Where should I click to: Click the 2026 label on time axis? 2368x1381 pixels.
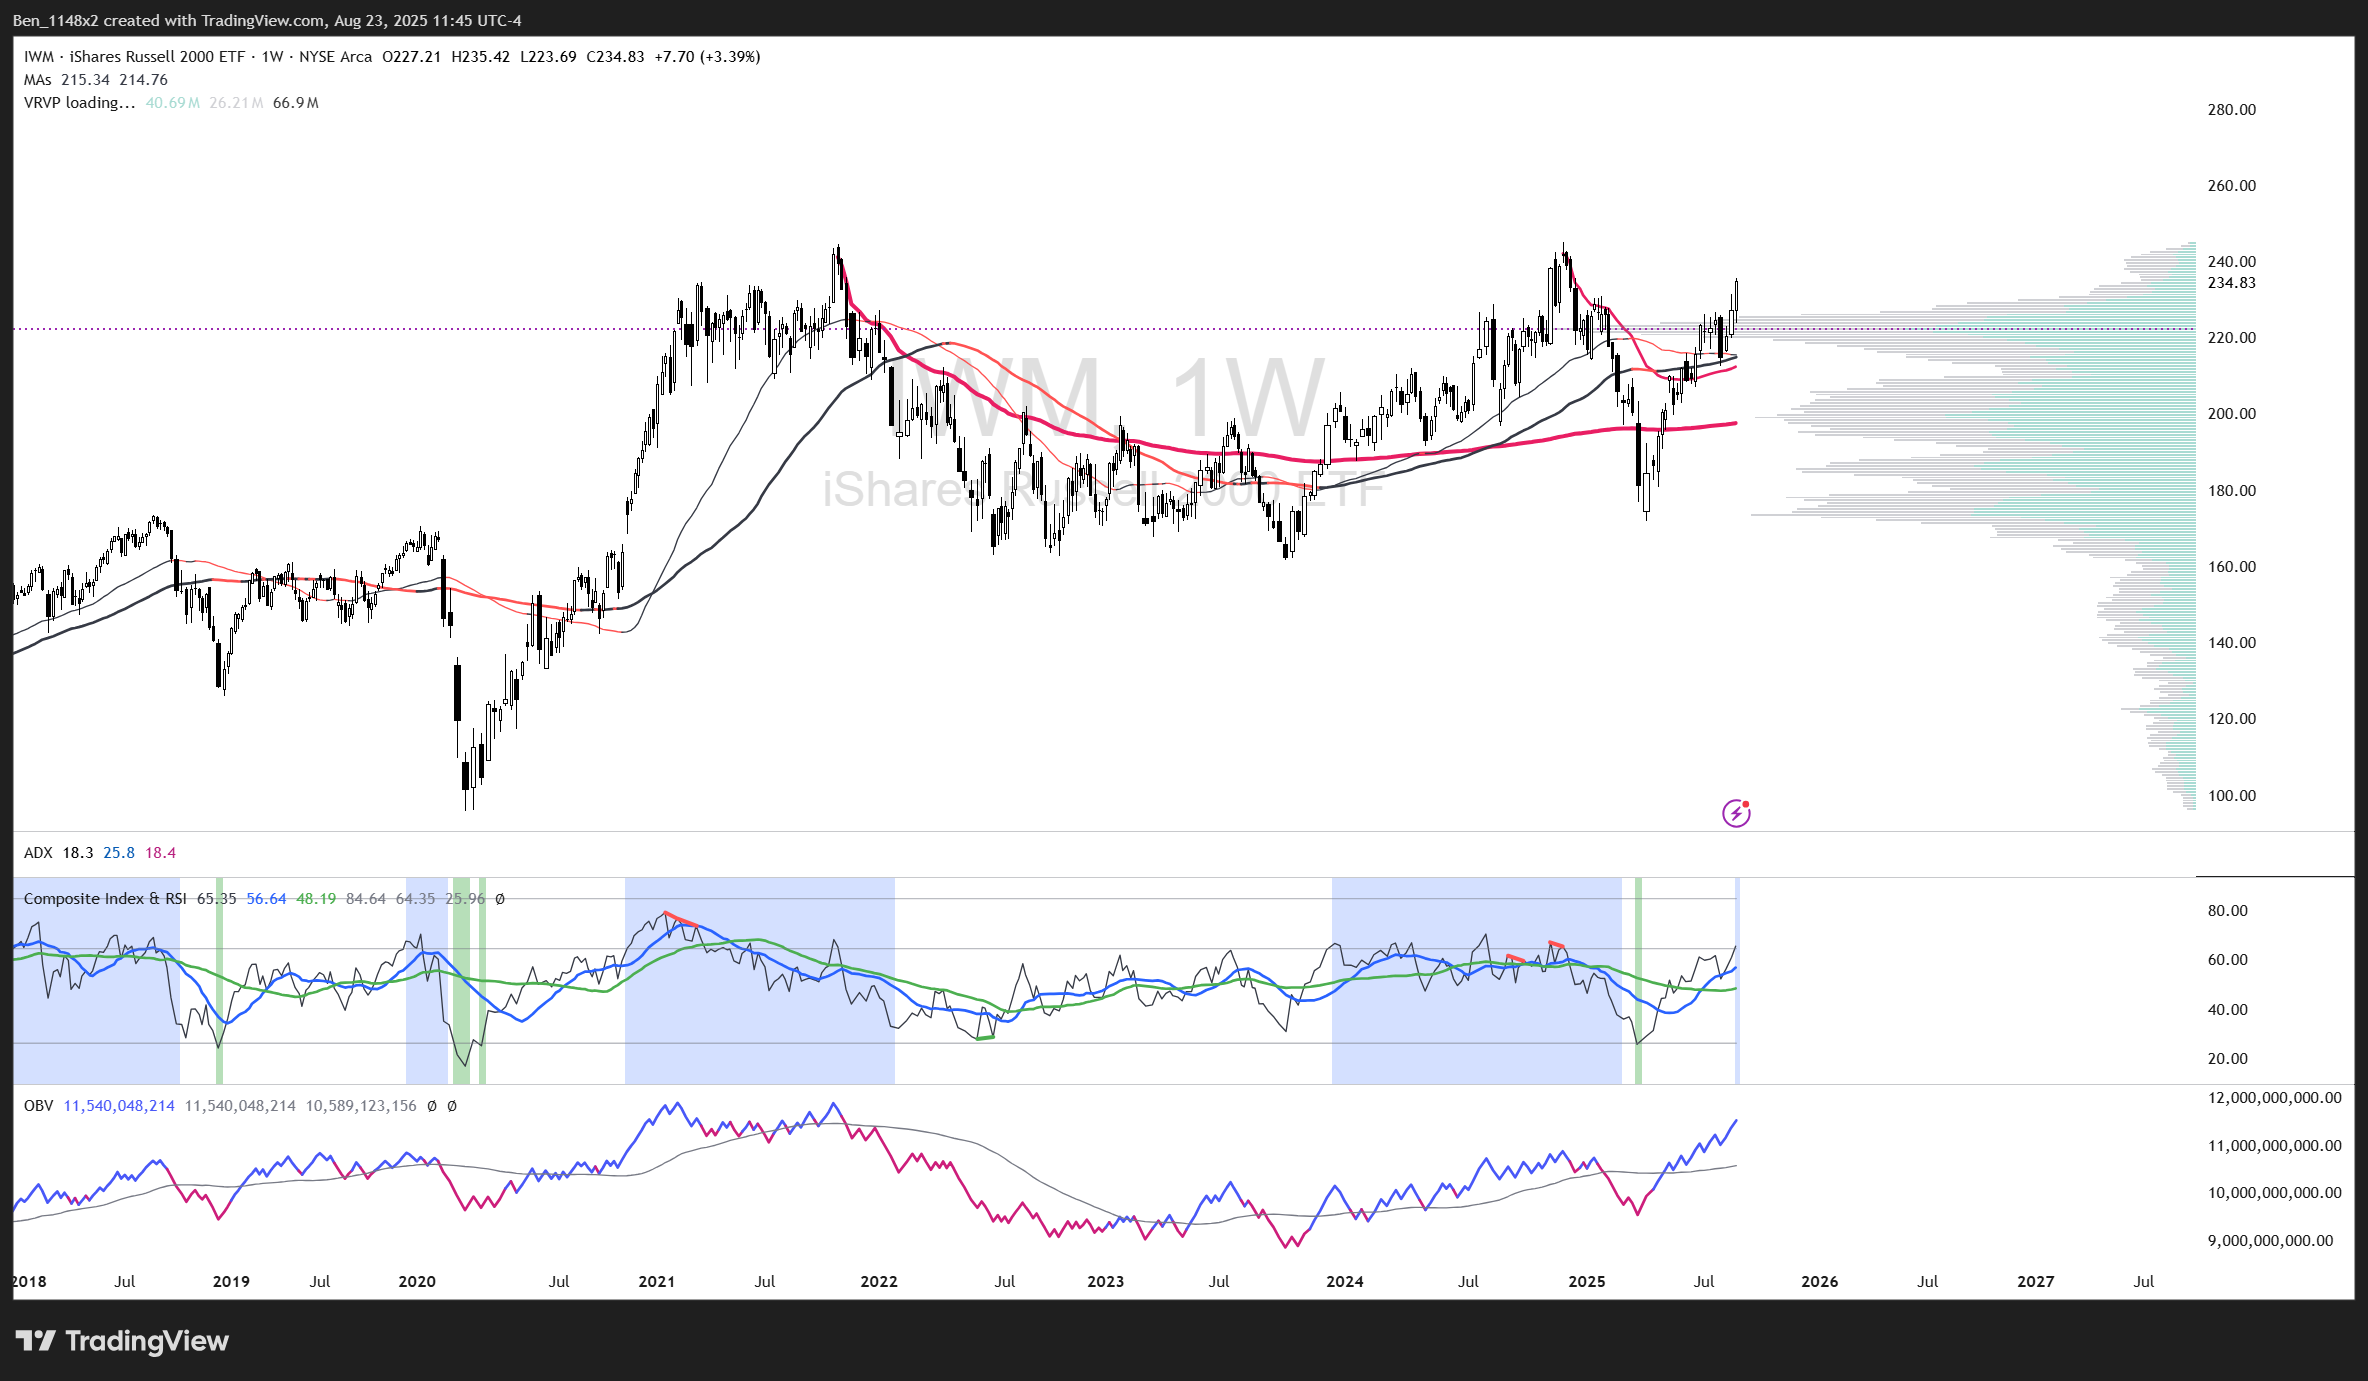point(1819,1282)
